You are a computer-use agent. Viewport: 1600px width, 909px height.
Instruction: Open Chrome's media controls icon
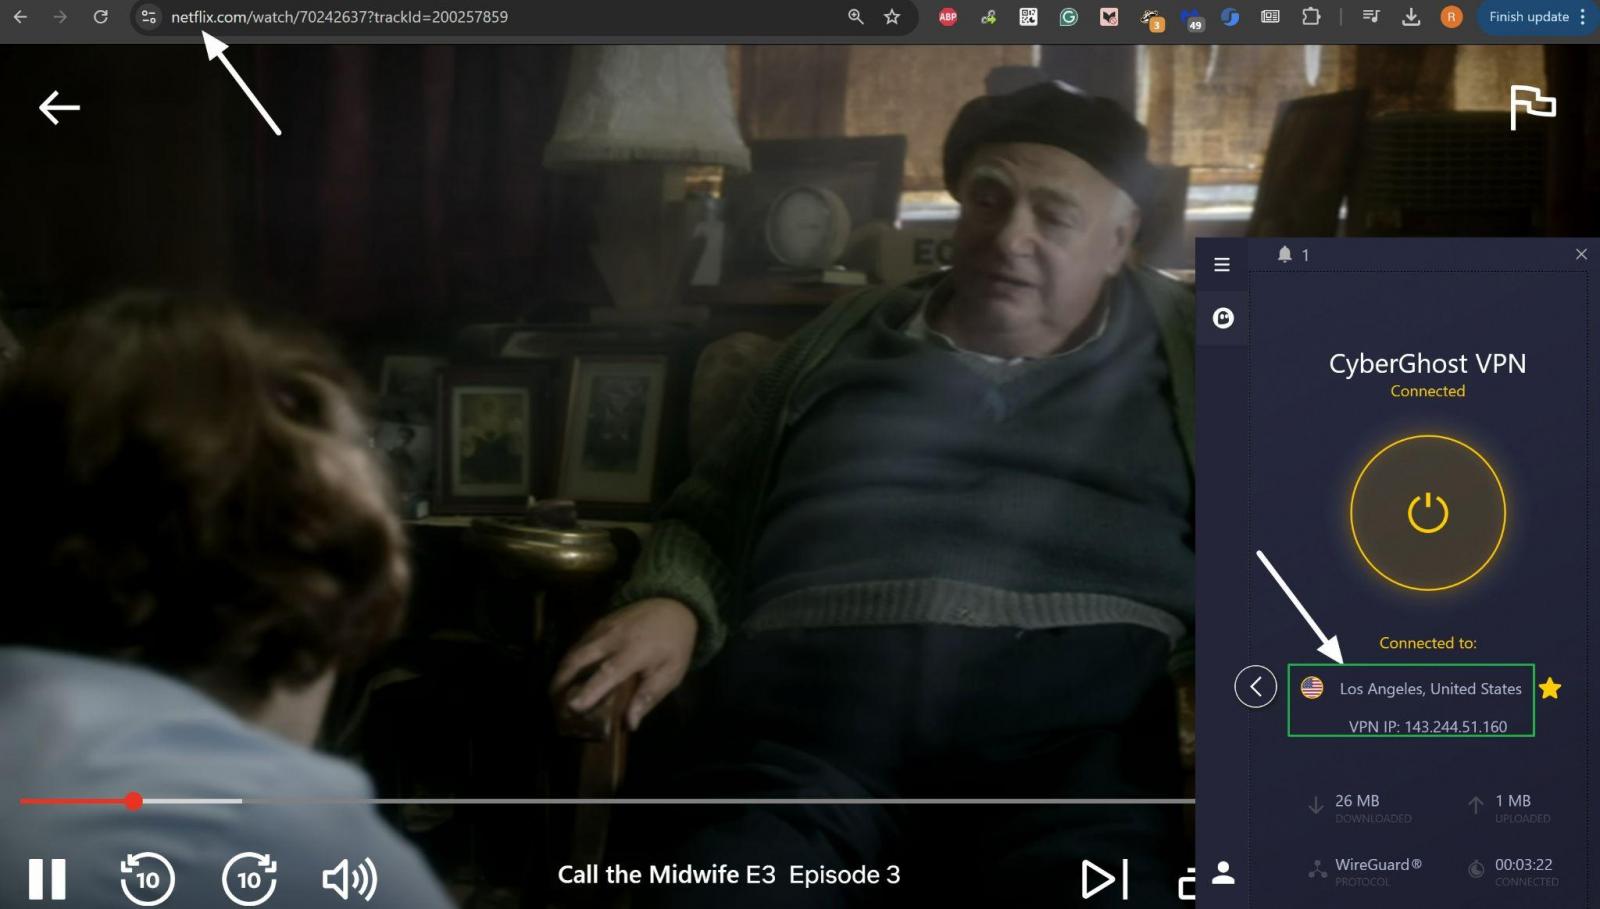click(1371, 17)
